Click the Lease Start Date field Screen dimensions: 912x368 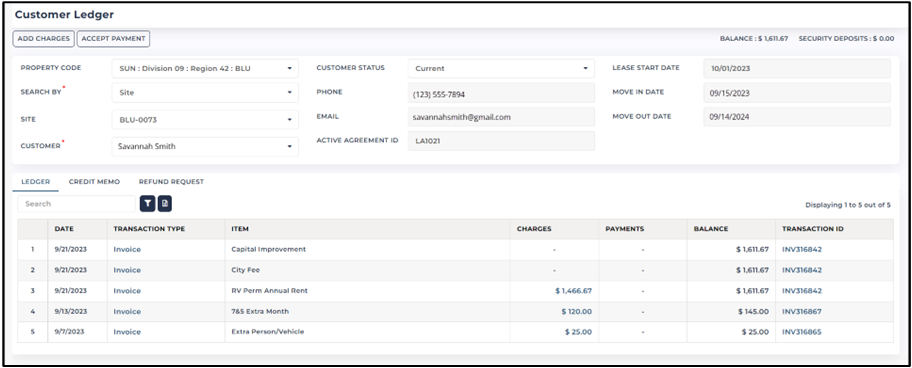(797, 69)
